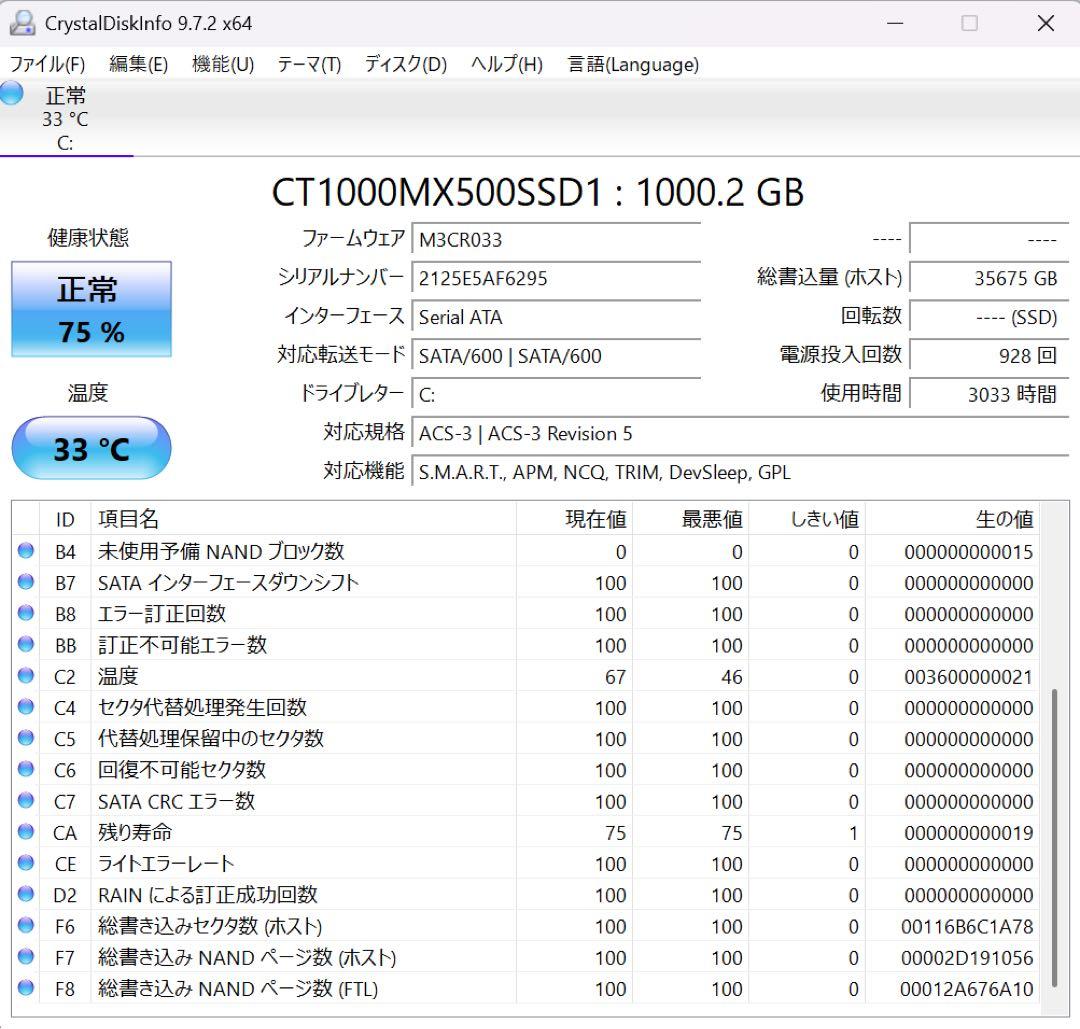This screenshot has height=1029, width=1080.
Task: Click the circular health indicator above drive C:
Action: pyautogui.click(x=10, y=93)
